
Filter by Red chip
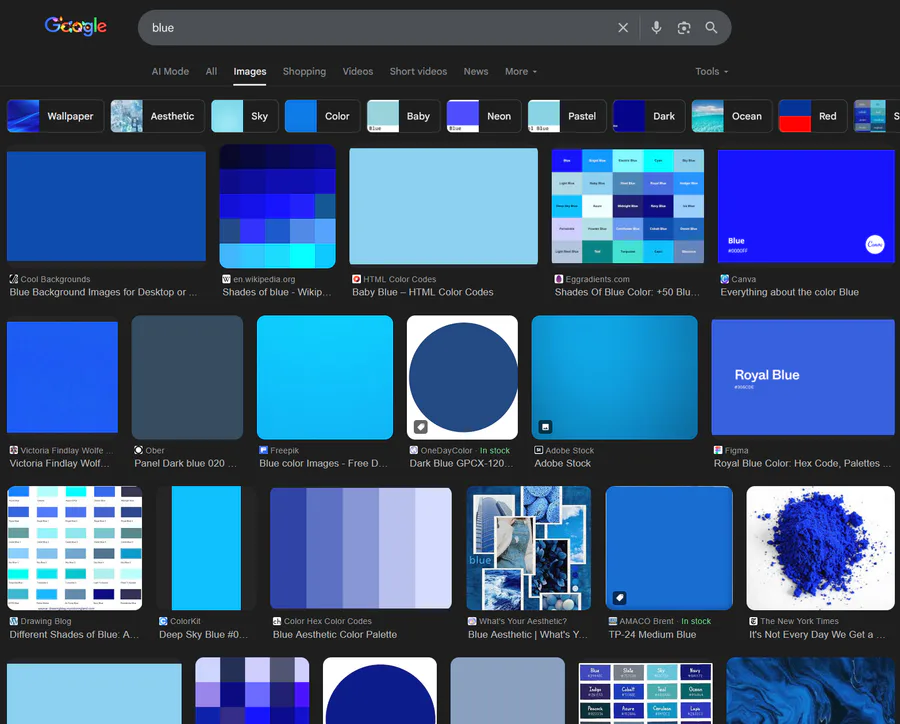pyautogui.click(x=813, y=116)
